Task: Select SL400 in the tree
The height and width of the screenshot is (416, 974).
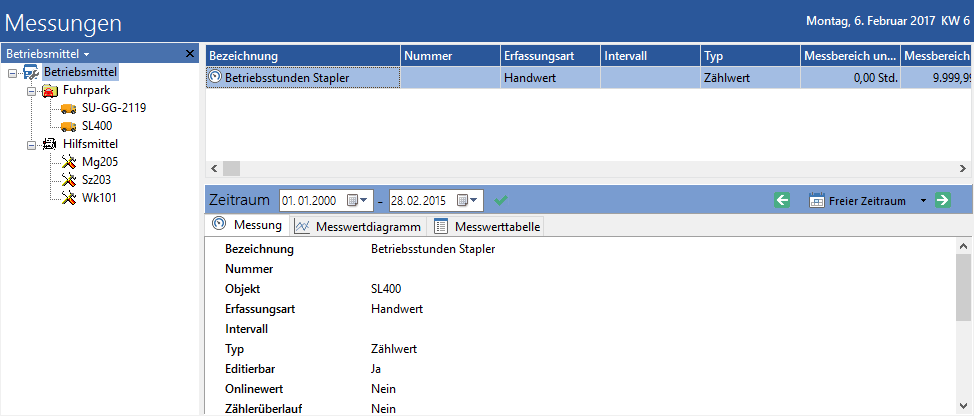Action: [x=97, y=127]
